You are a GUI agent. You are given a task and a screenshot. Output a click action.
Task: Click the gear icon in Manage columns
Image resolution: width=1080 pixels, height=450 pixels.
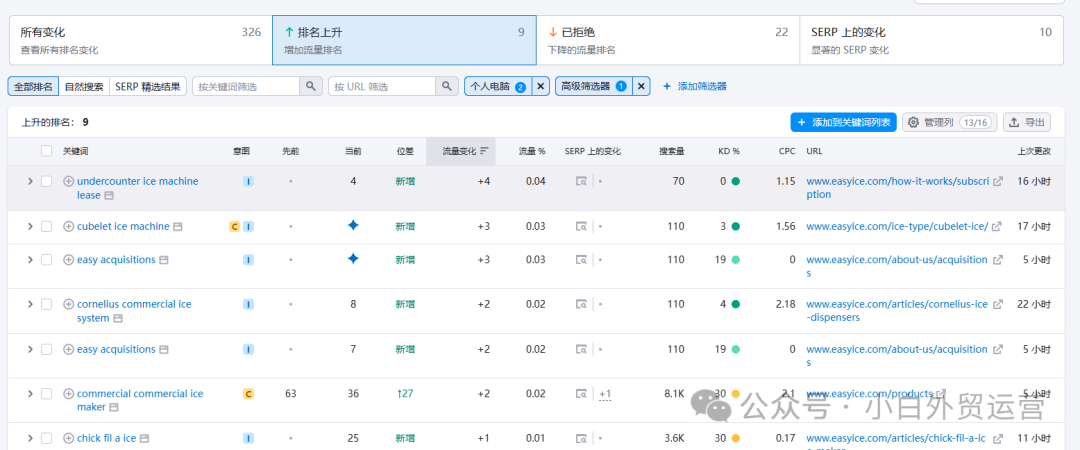coord(913,123)
